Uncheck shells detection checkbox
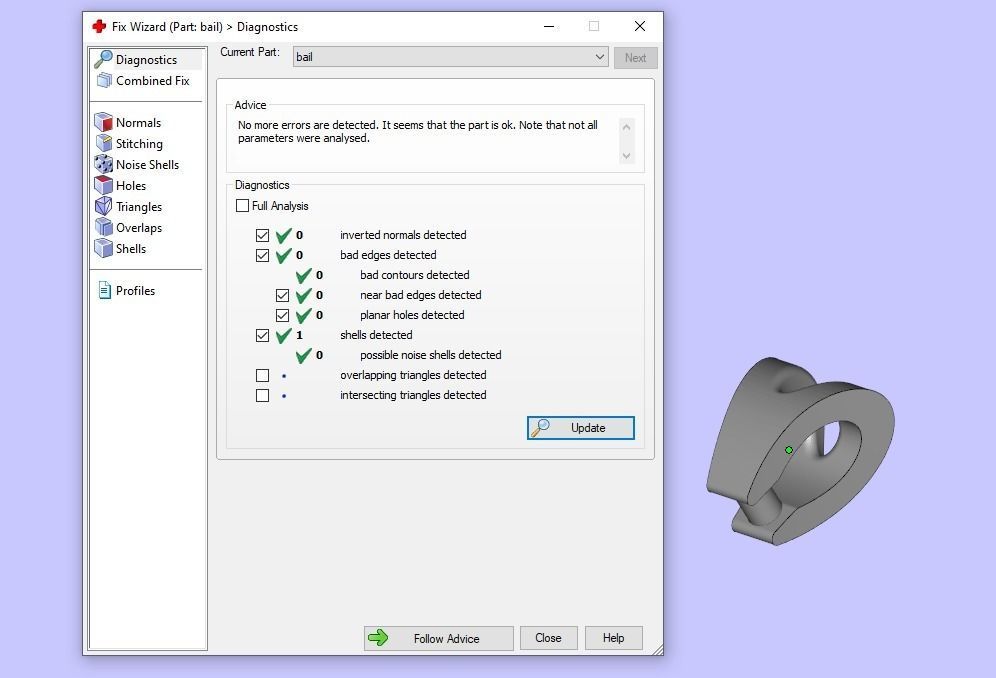996x678 pixels. (x=262, y=336)
